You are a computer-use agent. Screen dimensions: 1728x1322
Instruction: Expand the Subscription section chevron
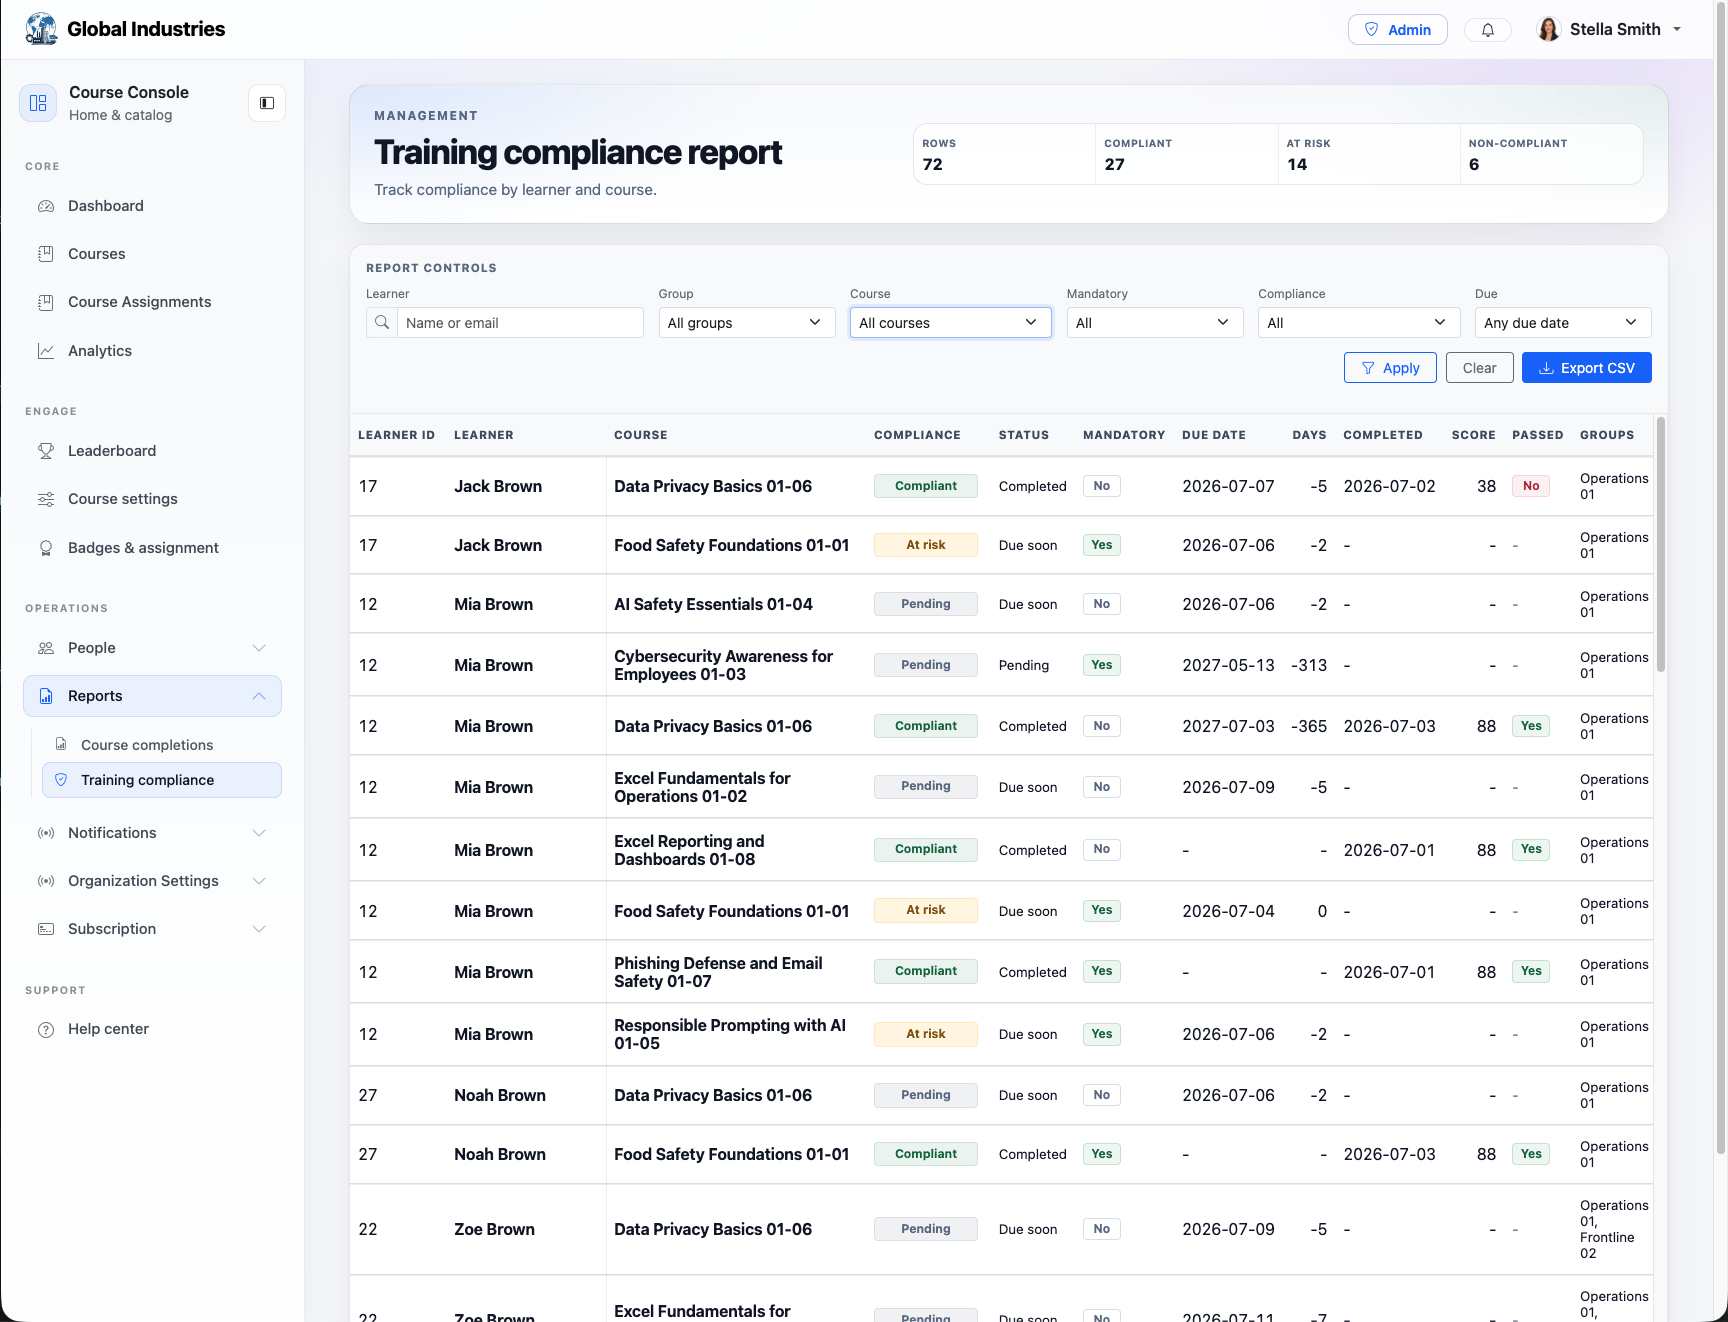click(259, 929)
